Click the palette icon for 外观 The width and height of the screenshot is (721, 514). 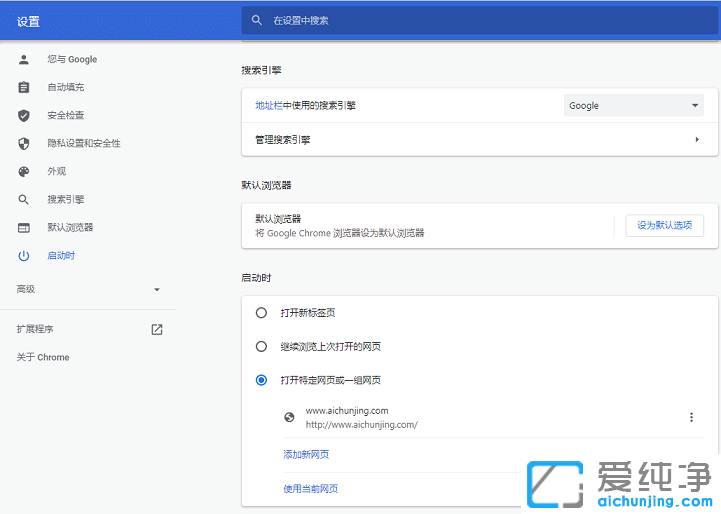(24, 171)
